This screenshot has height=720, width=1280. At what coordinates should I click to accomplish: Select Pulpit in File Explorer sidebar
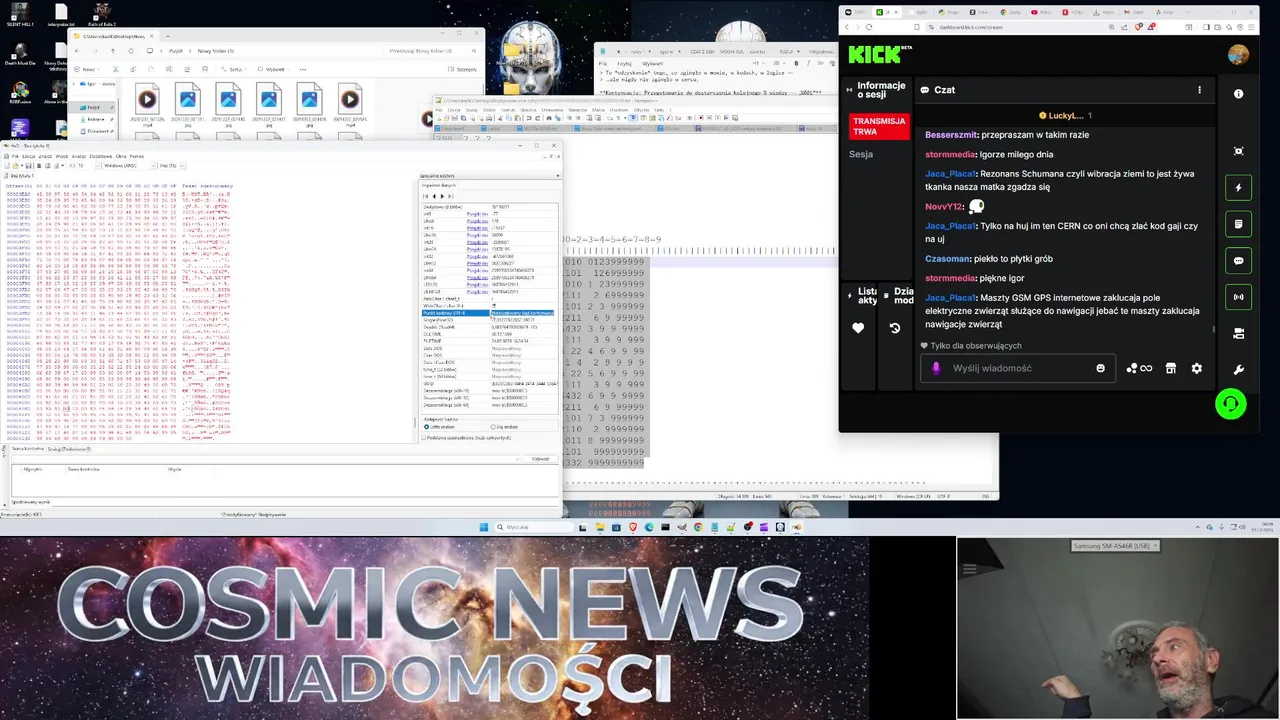(93, 107)
